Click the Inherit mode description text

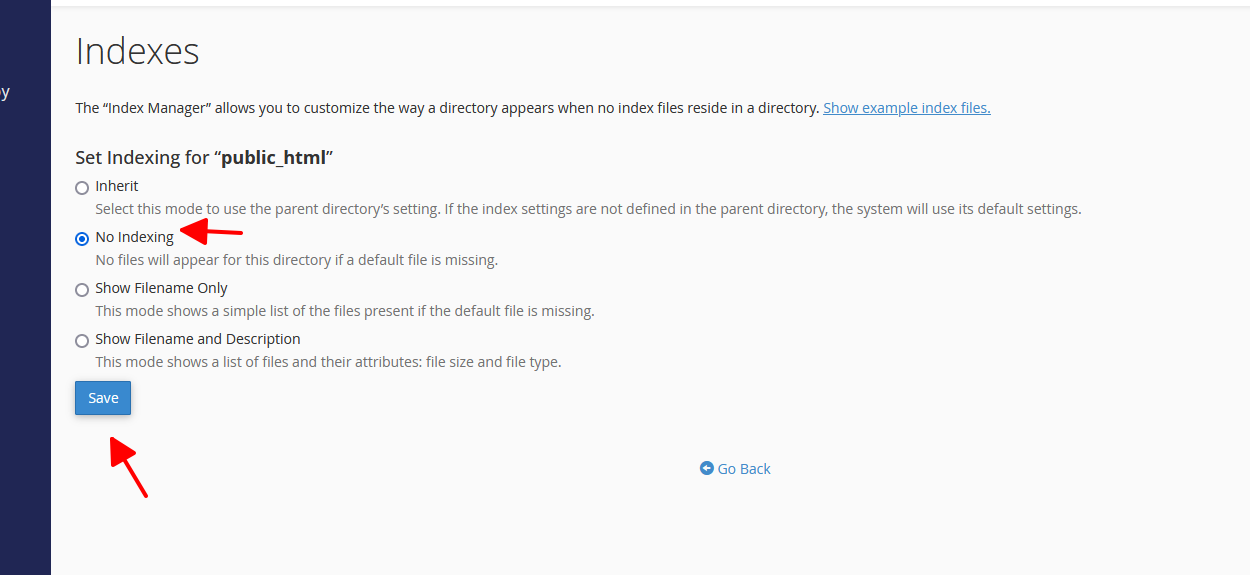pos(588,210)
